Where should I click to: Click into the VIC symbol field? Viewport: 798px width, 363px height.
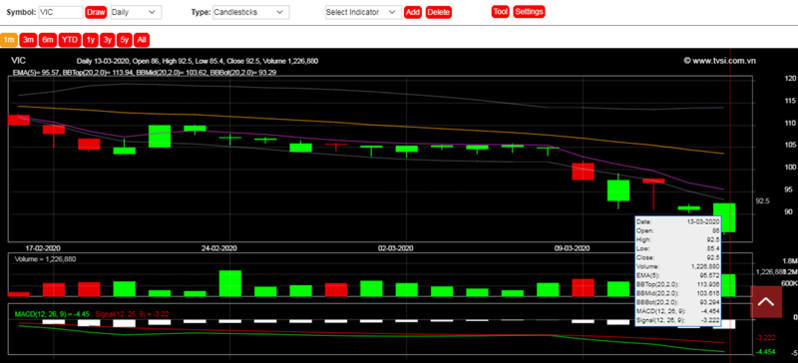[61, 12]
